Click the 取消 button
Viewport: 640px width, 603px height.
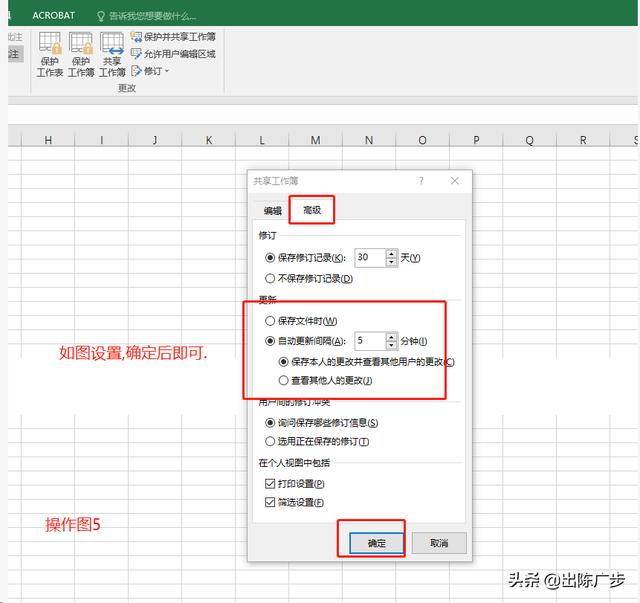pos(439,543)
